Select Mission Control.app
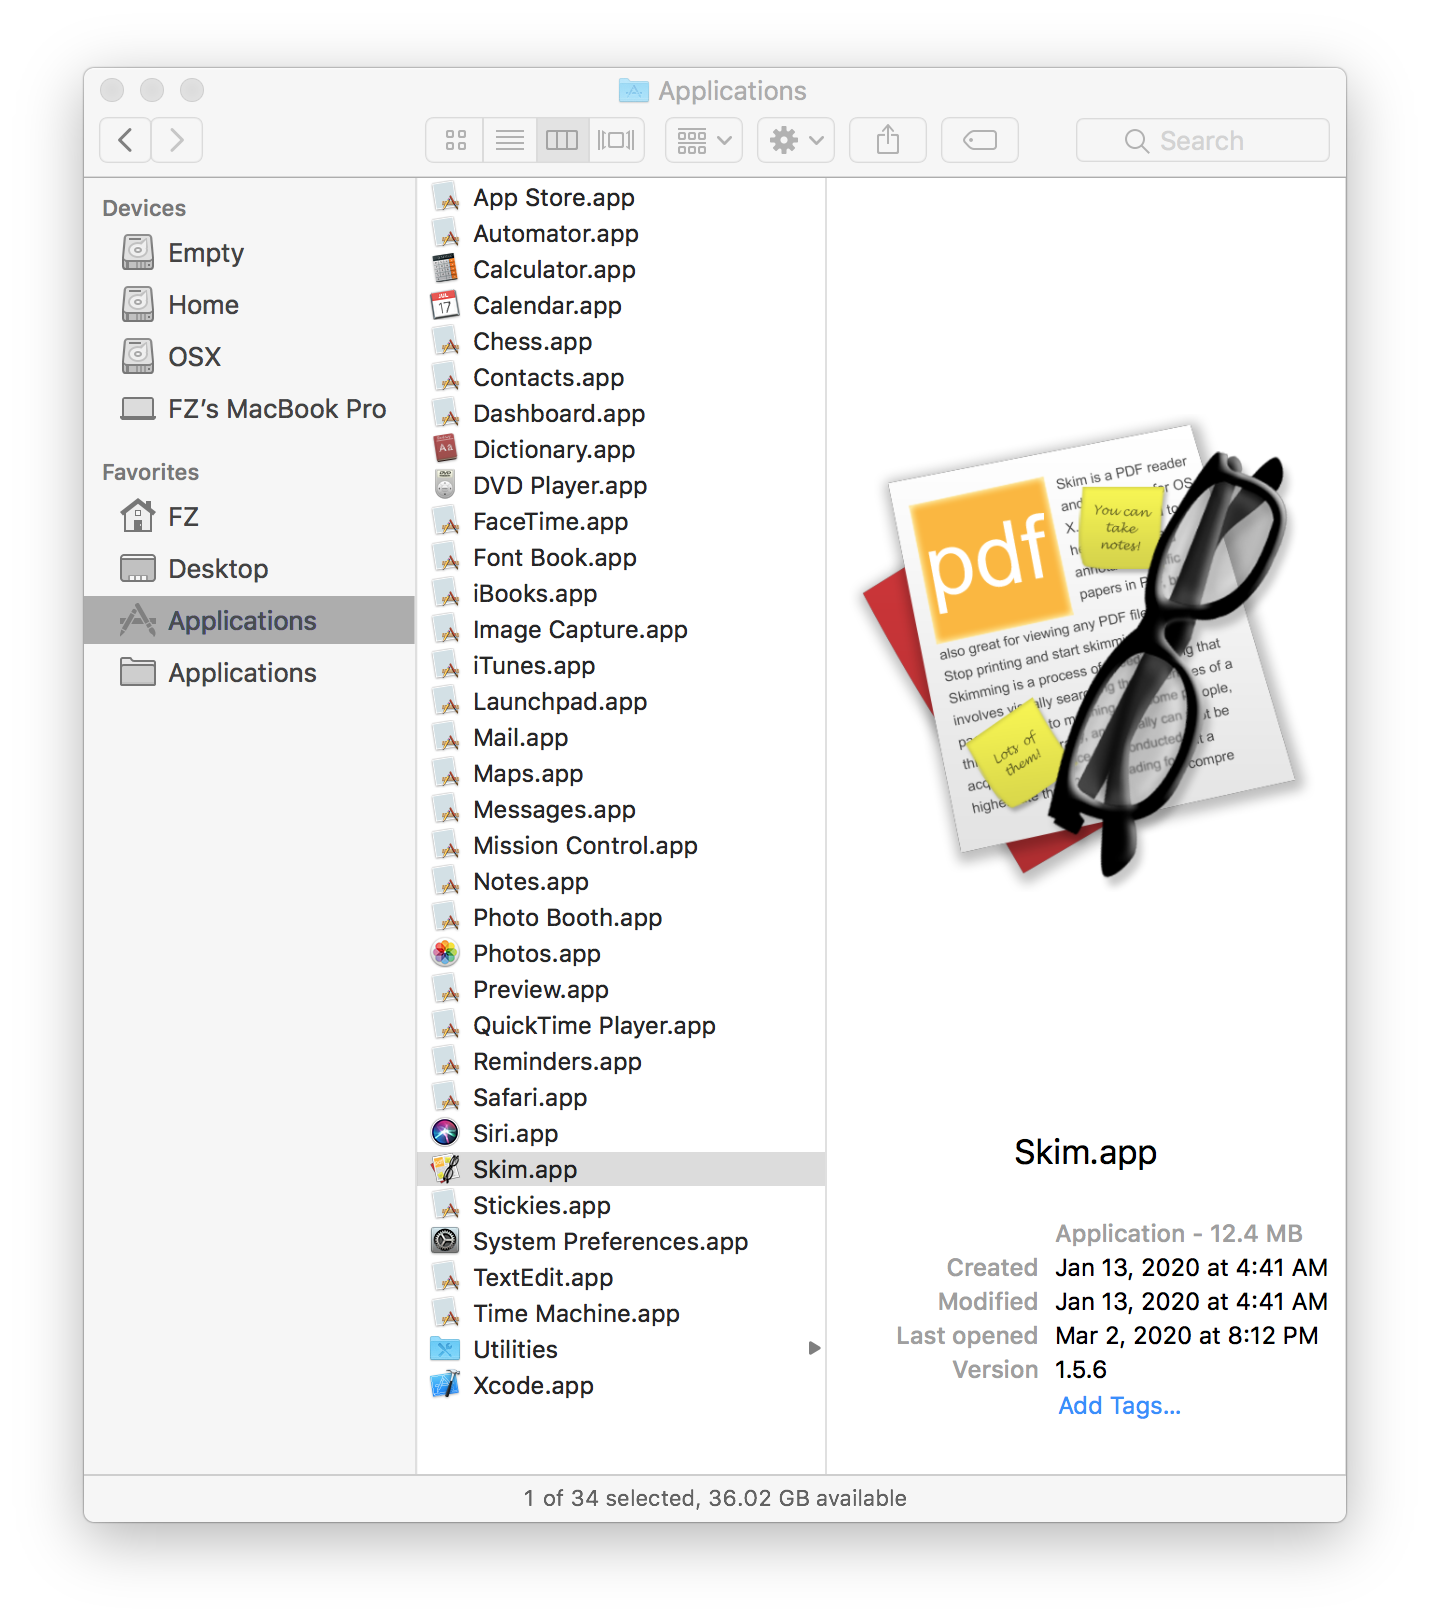The height and width of the screenshot is (1622, 1430). 621,845
